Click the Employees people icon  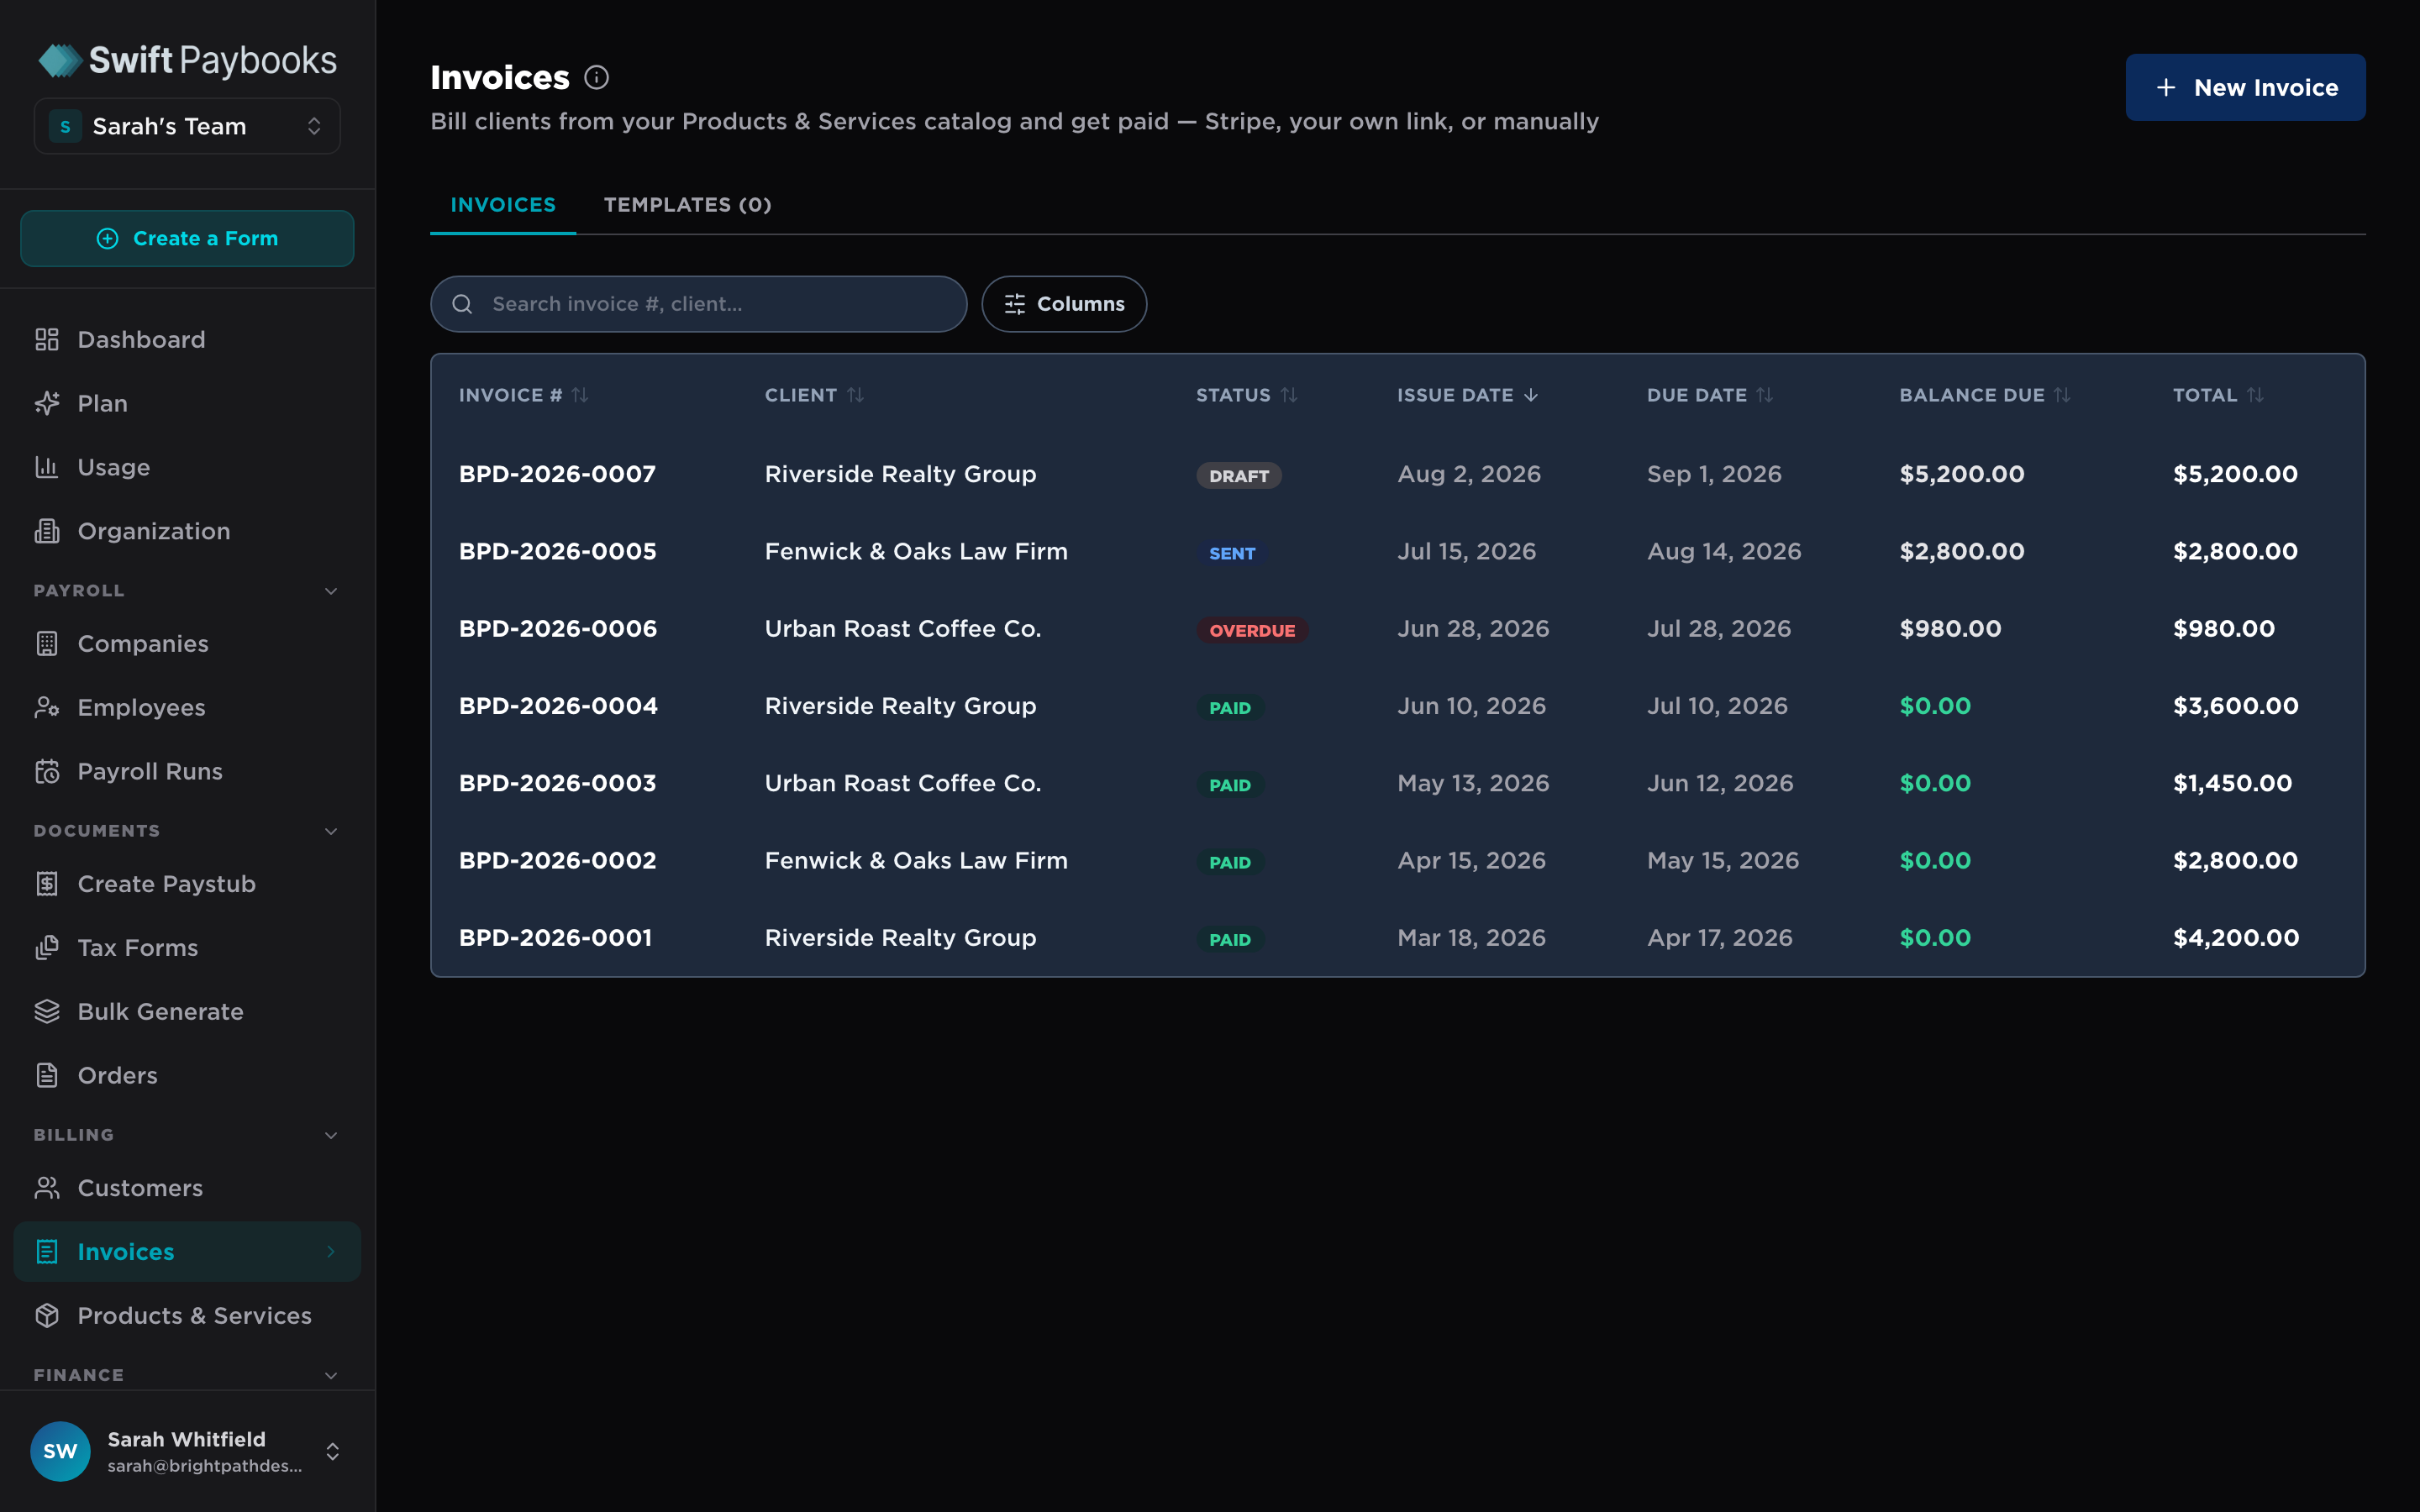[47, 708]
